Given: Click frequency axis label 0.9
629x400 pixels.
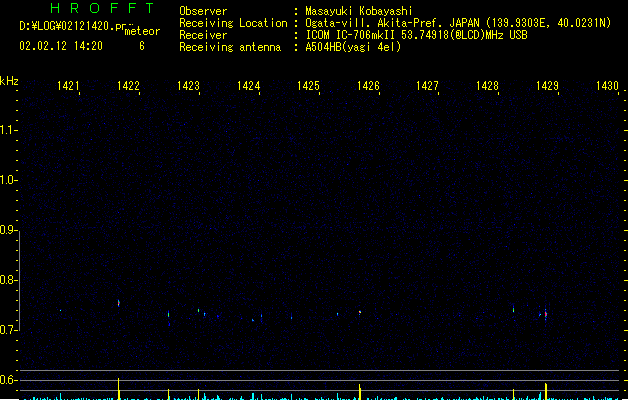Looking at the screenshot, I should (x=7, y=230).
